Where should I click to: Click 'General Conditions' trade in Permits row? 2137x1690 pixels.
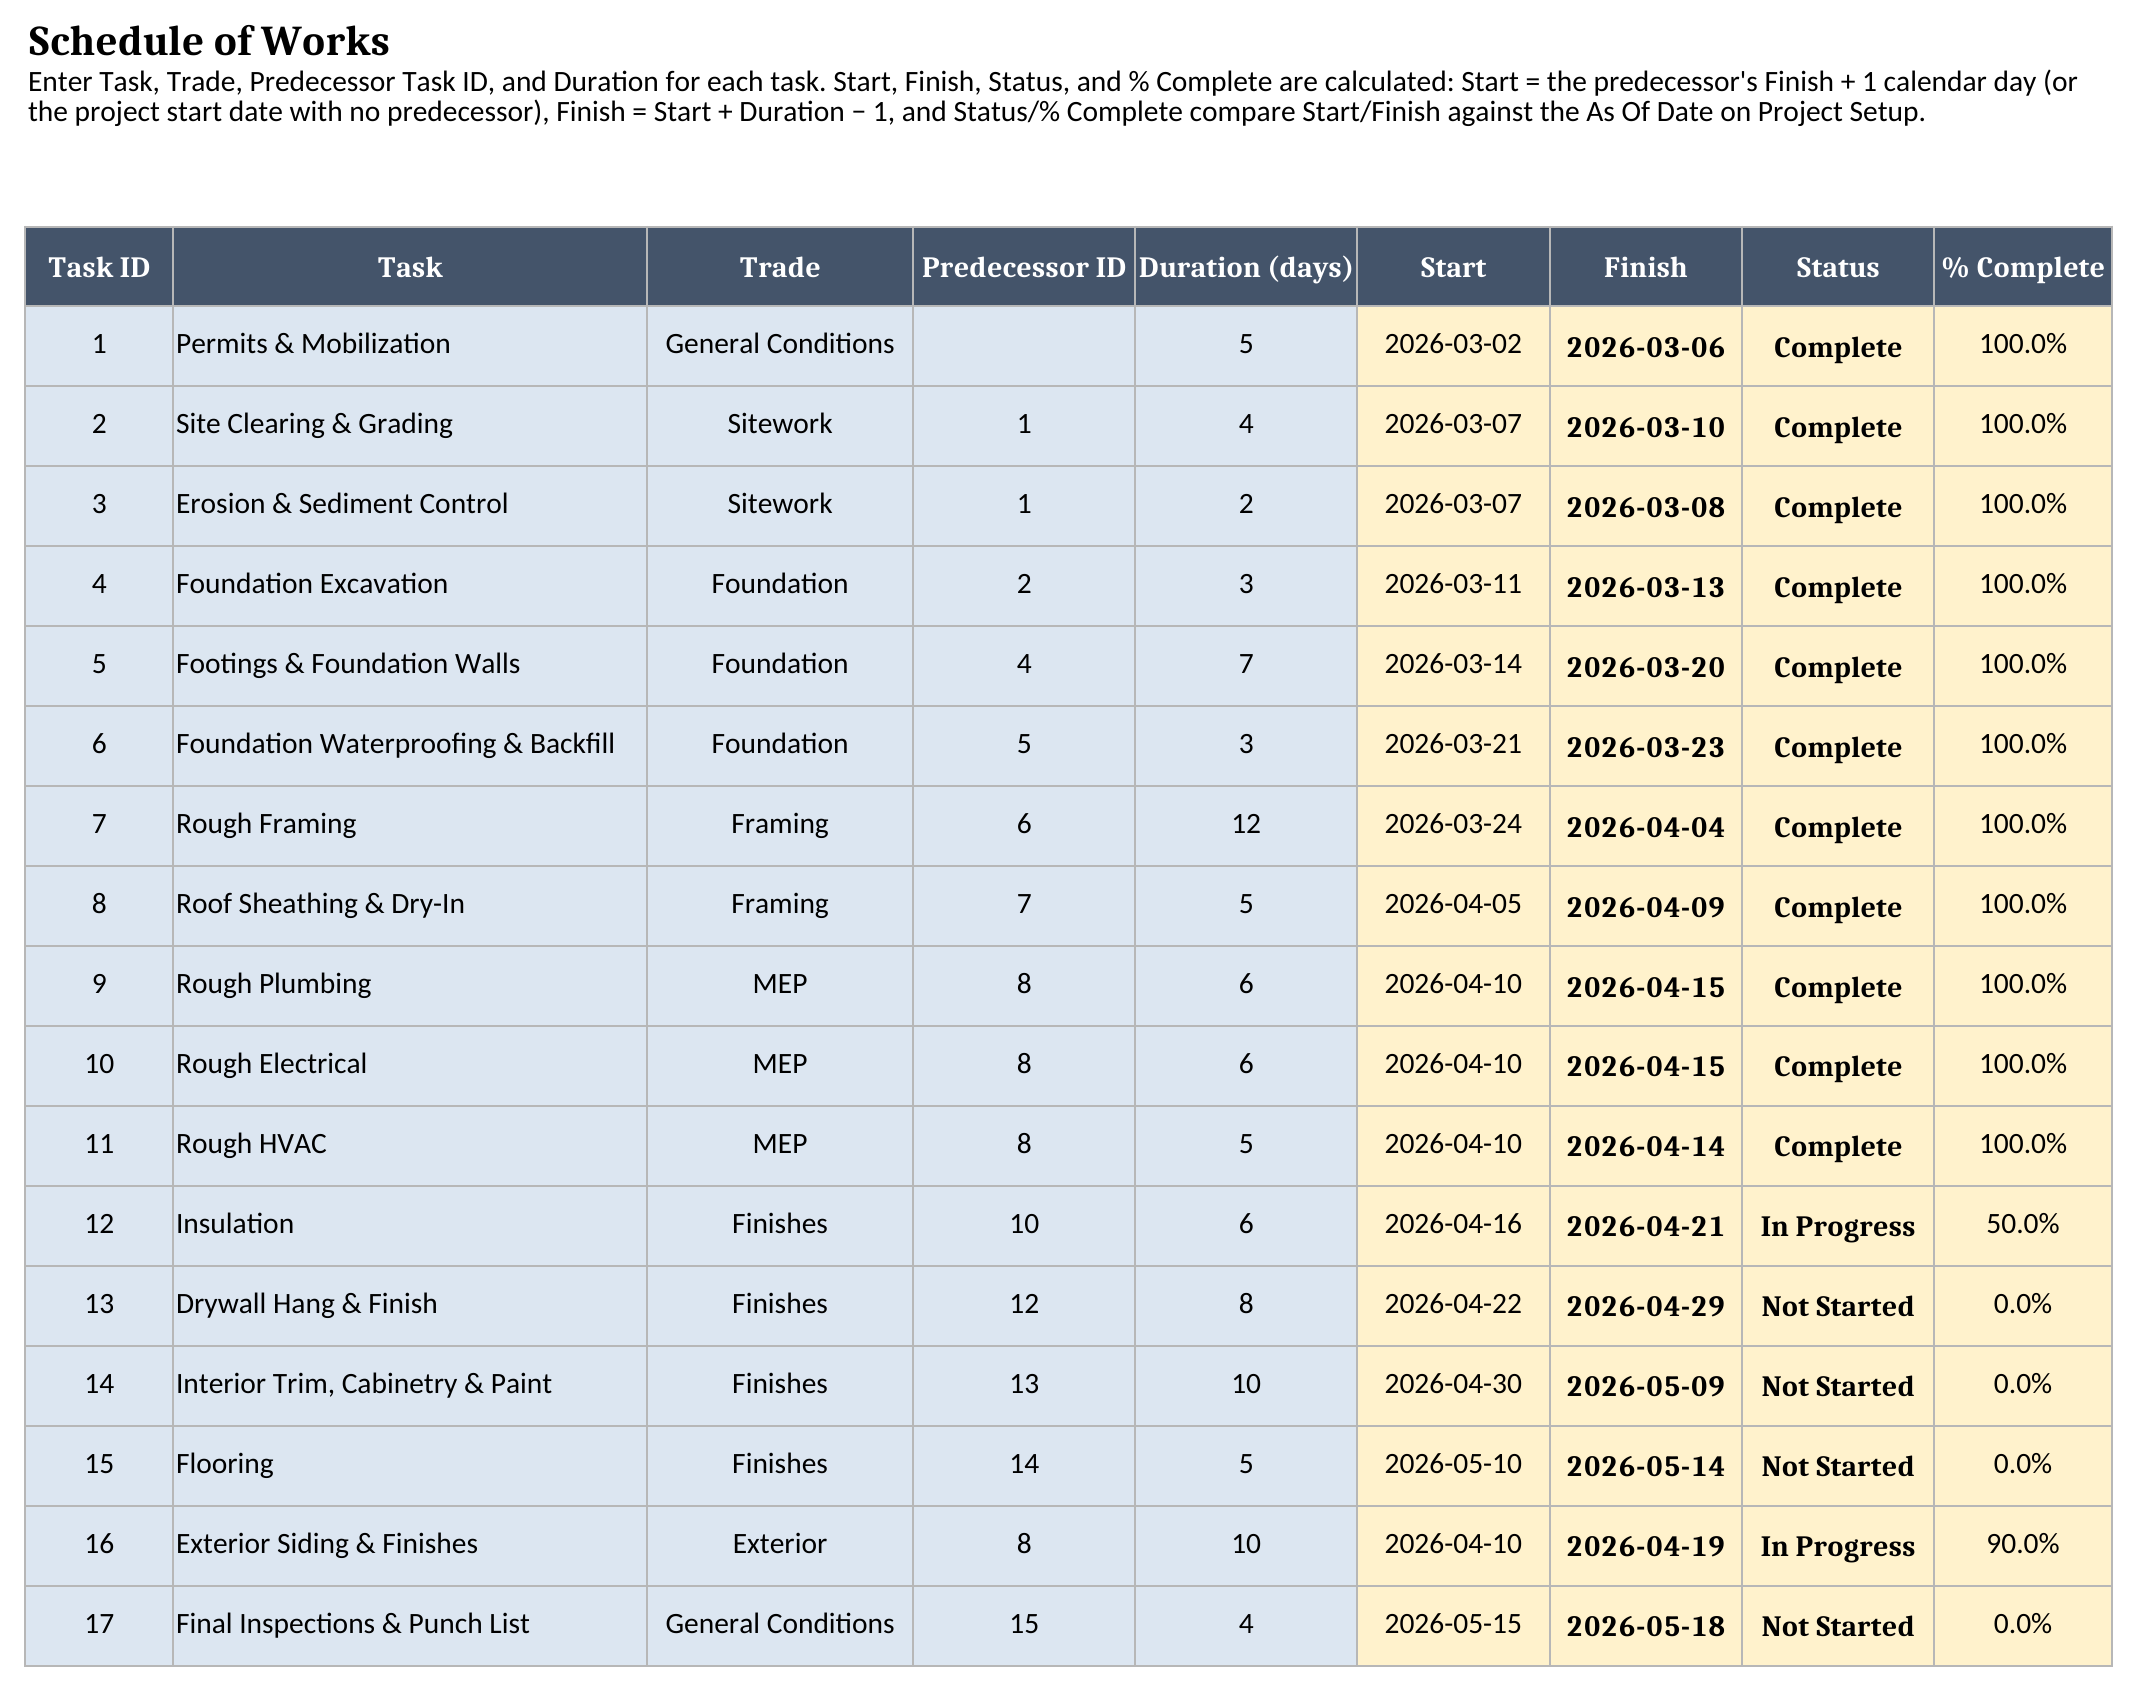[780, 346]
